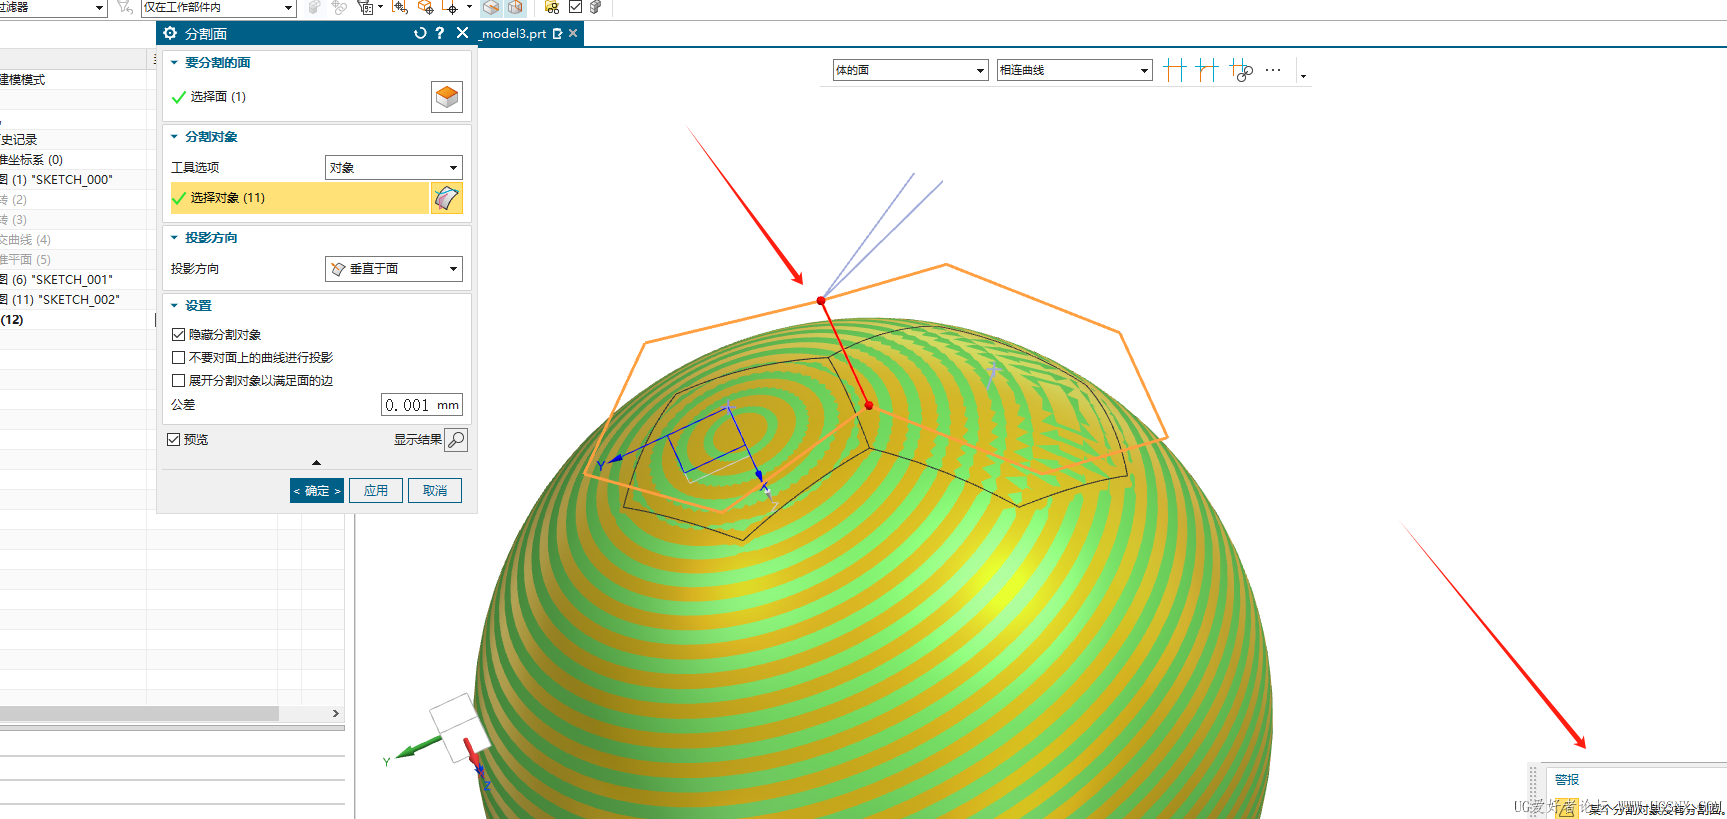This screenshot has width=1727, height=819.
Task: Click the first shaded-cube icon in top toolbar
Action: [x=314, y=8]
